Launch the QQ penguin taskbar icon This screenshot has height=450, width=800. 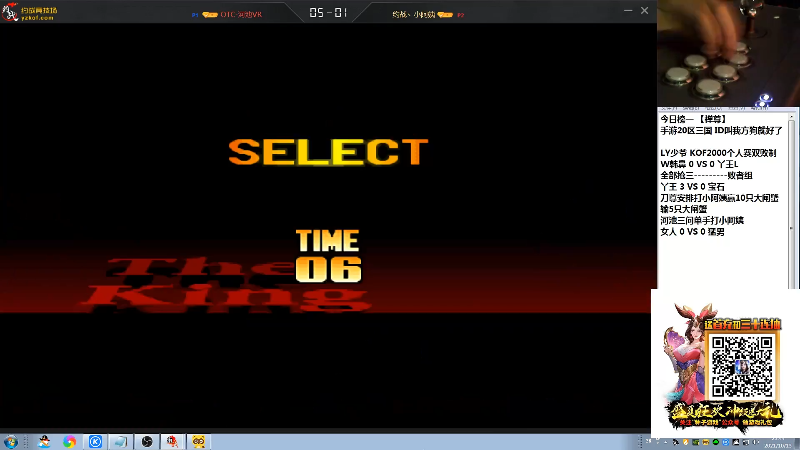click(44, 441)
